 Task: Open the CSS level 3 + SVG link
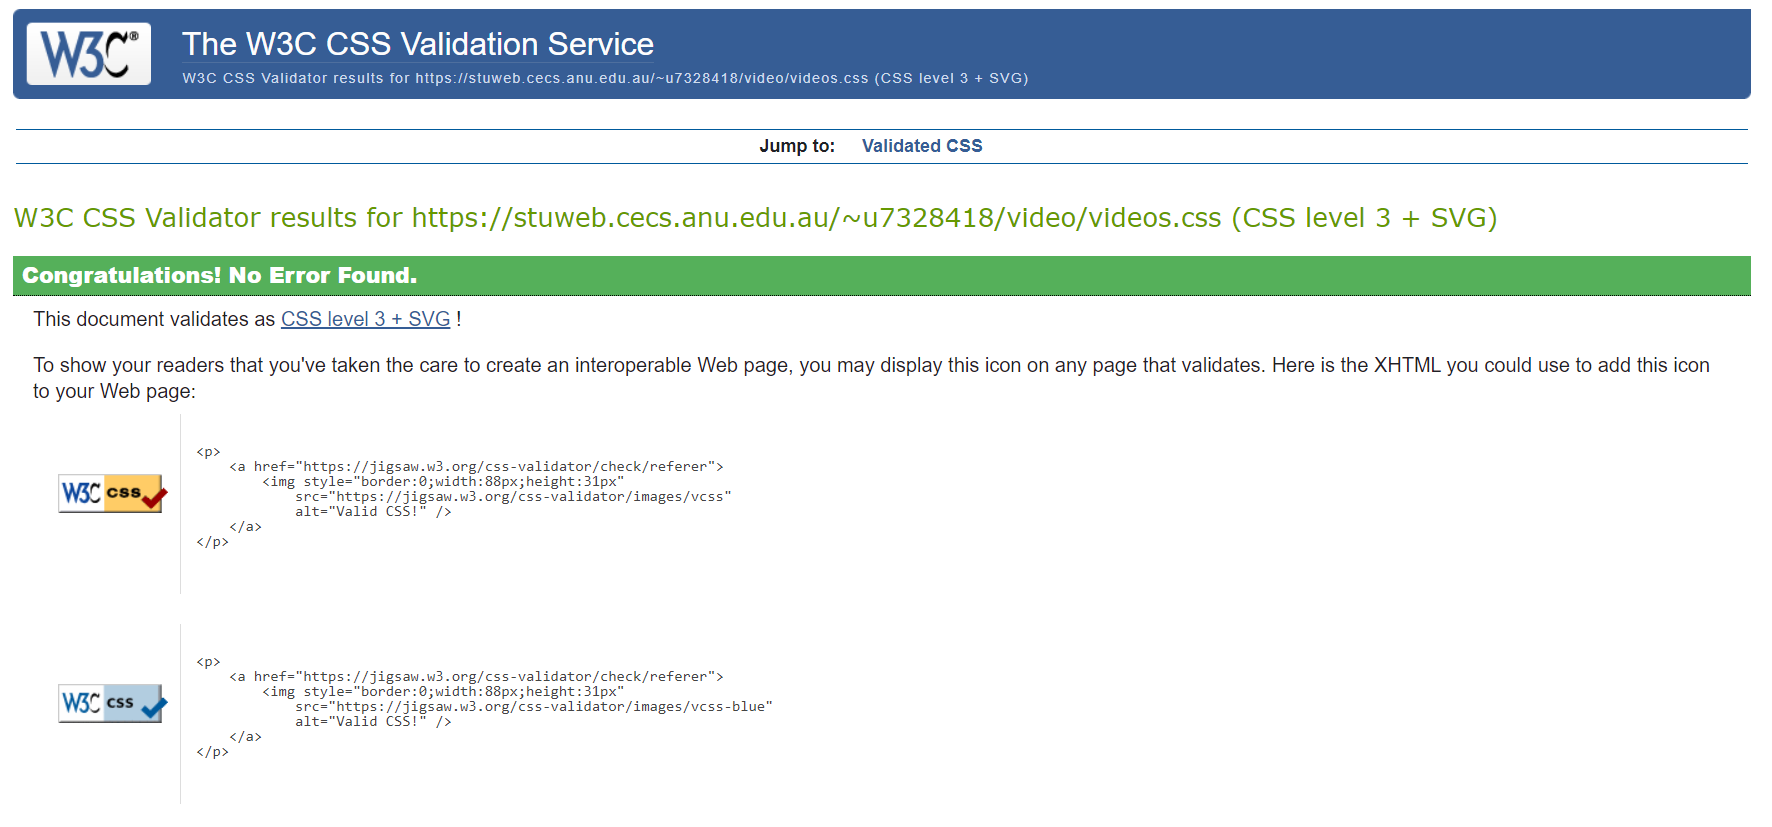click(x=365, y=319)
